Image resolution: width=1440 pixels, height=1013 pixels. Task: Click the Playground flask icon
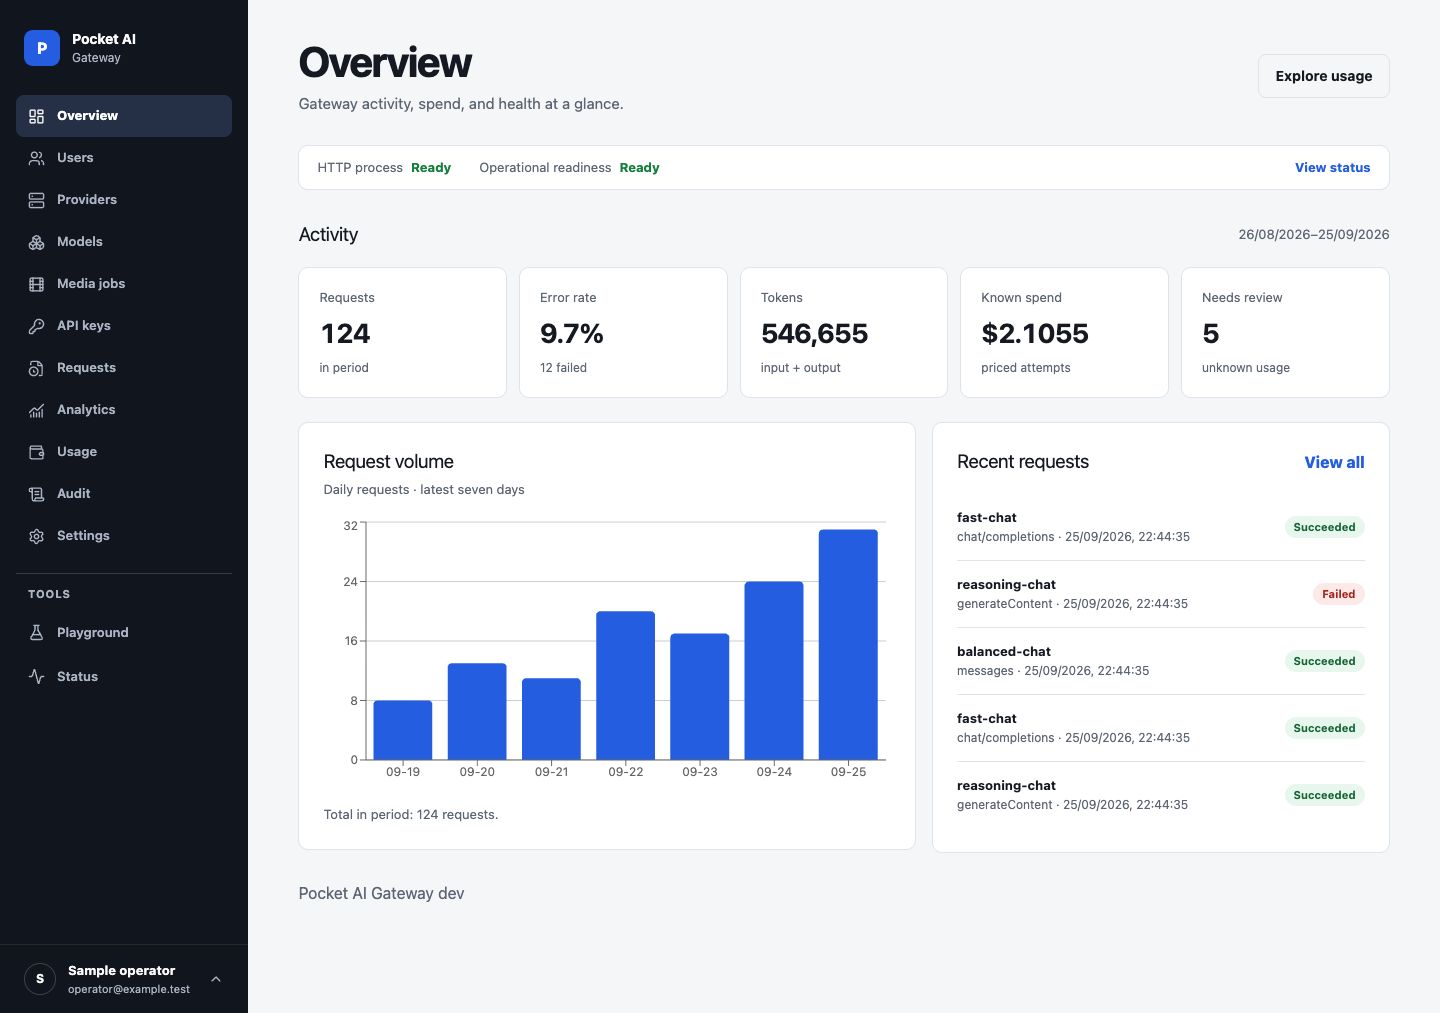(36, 633)
